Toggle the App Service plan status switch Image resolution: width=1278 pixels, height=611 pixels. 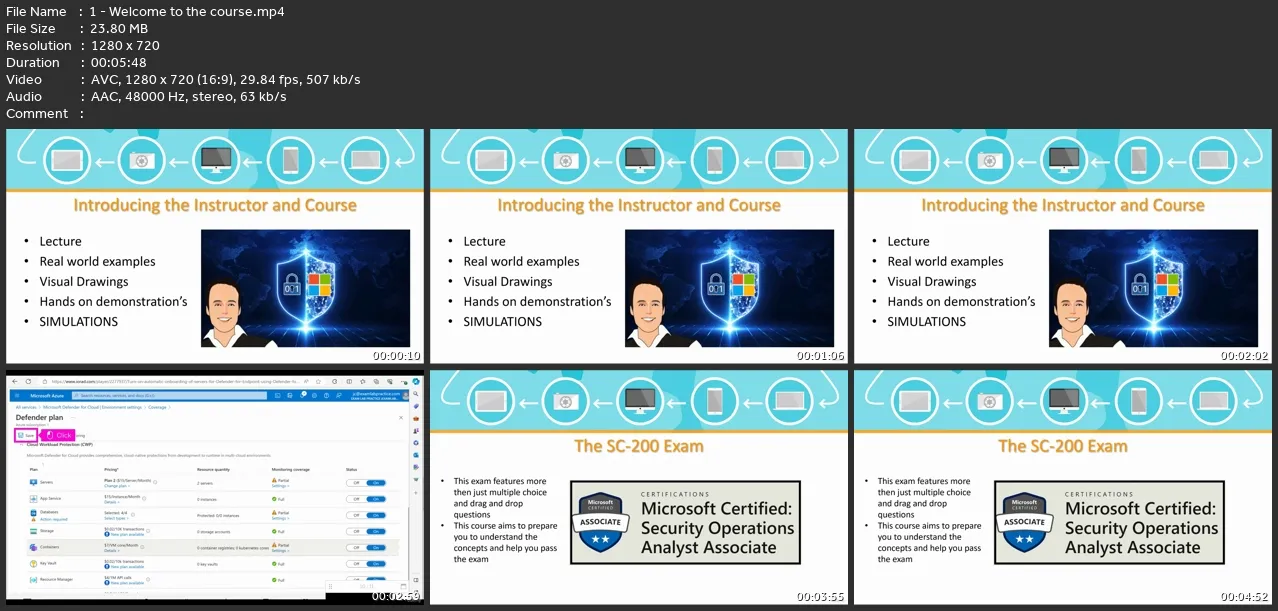coord(366,499)
